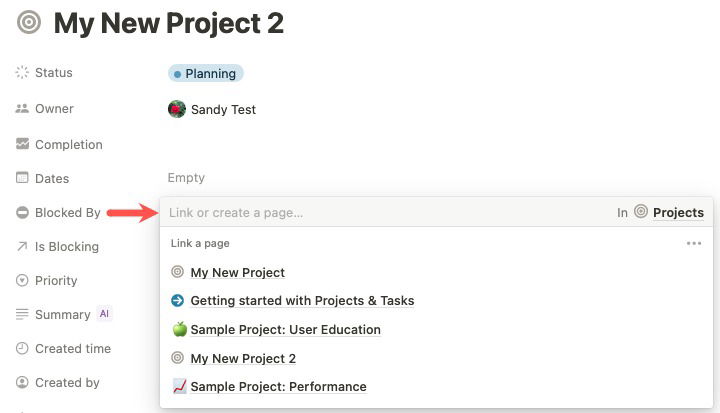The image size is (720, 413).
Task: Click the Dates calendar icon
Action: coord(22,178)
